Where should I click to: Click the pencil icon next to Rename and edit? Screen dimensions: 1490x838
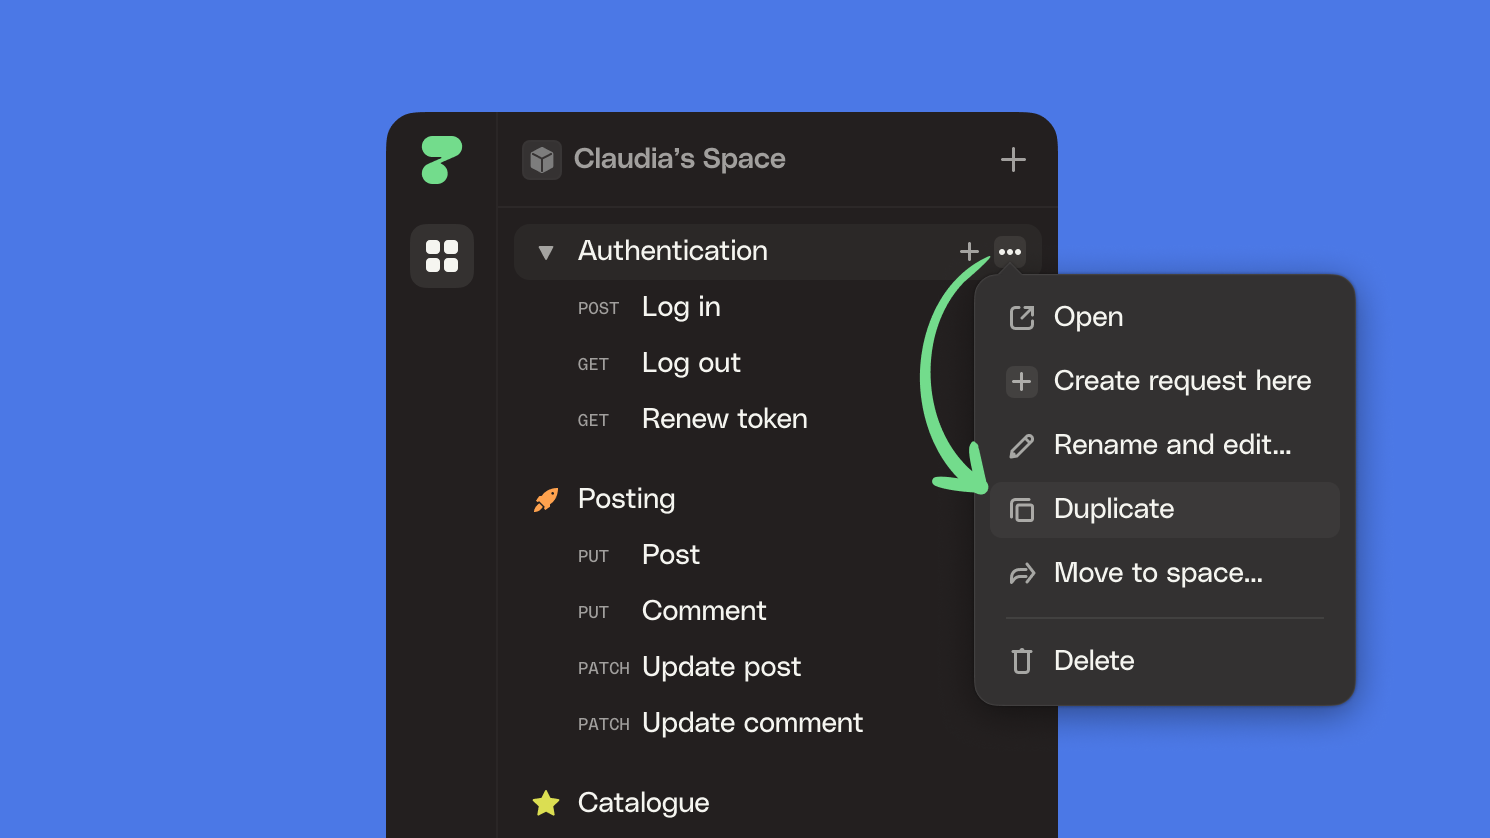(1021, 445)
